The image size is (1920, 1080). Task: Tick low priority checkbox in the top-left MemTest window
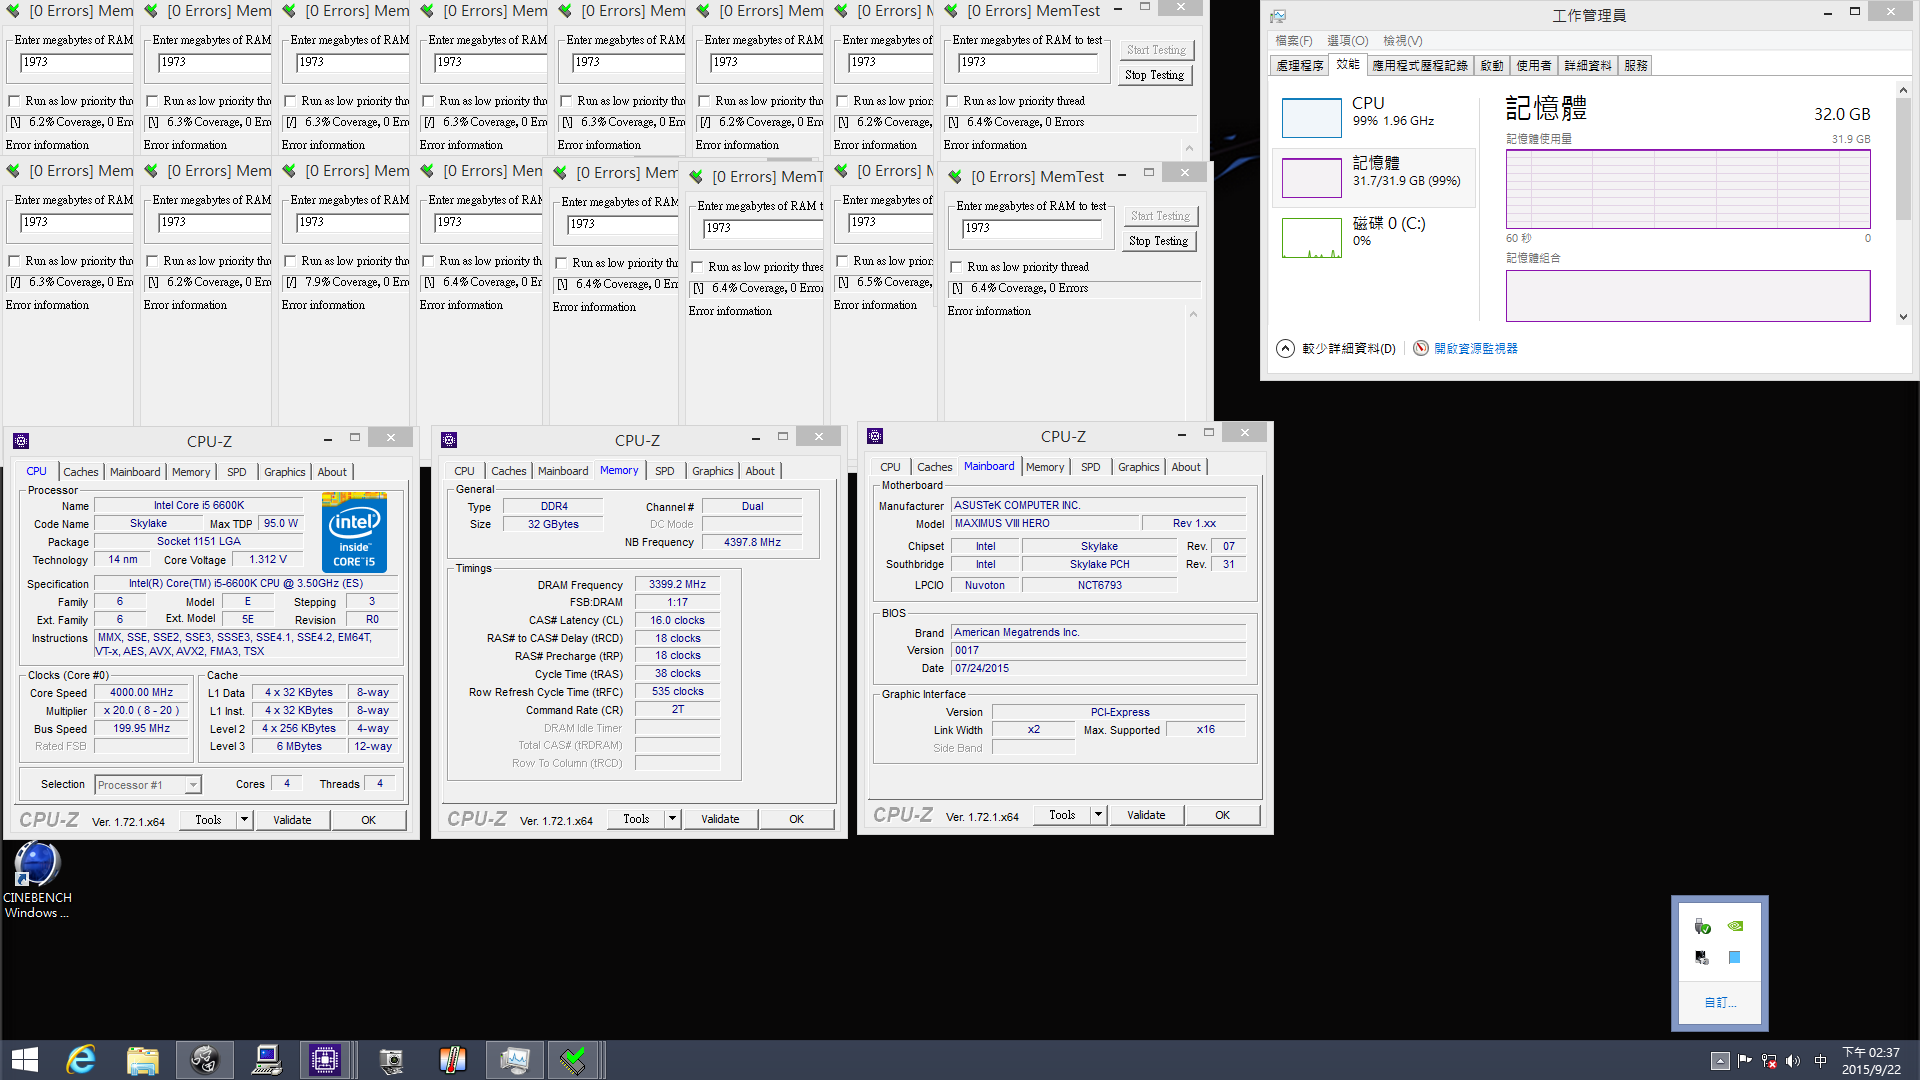[14, 101]
